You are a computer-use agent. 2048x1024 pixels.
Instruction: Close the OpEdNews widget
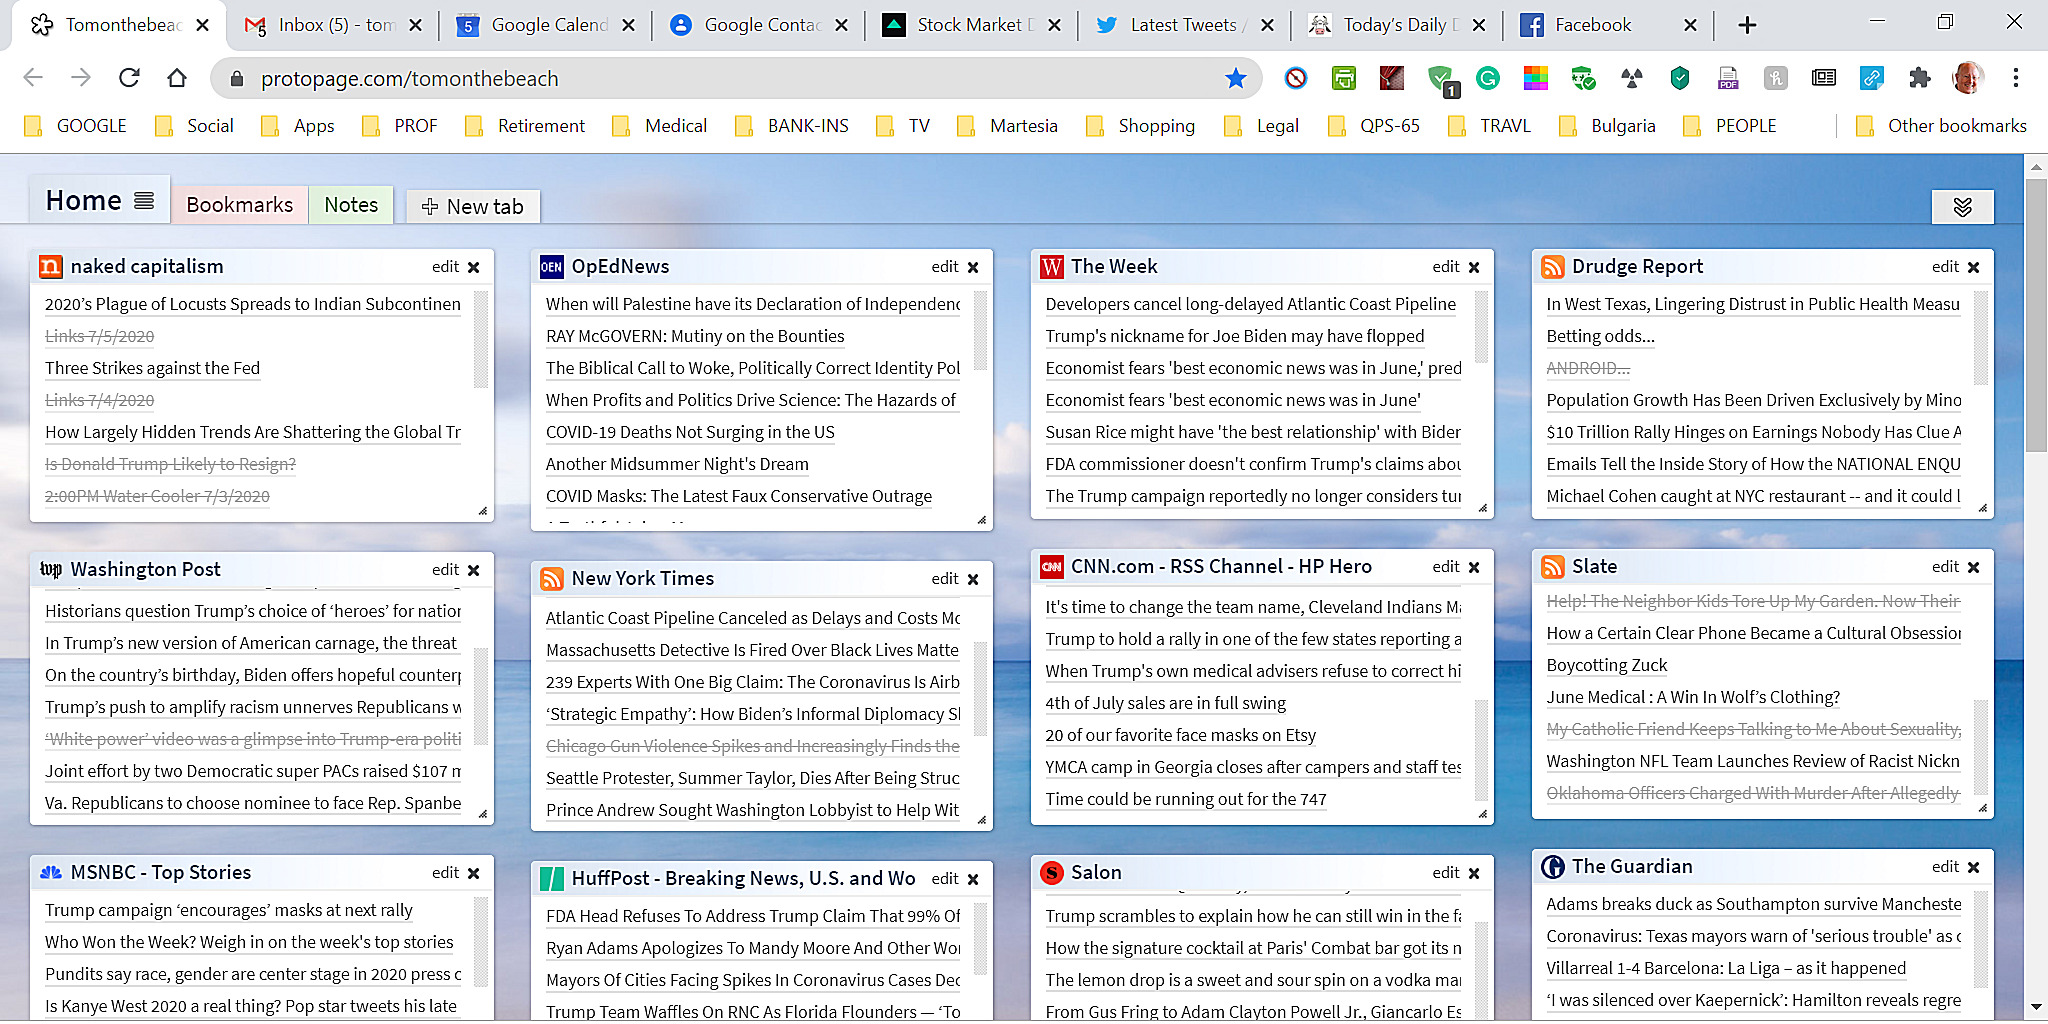click(x=973, y=267)
